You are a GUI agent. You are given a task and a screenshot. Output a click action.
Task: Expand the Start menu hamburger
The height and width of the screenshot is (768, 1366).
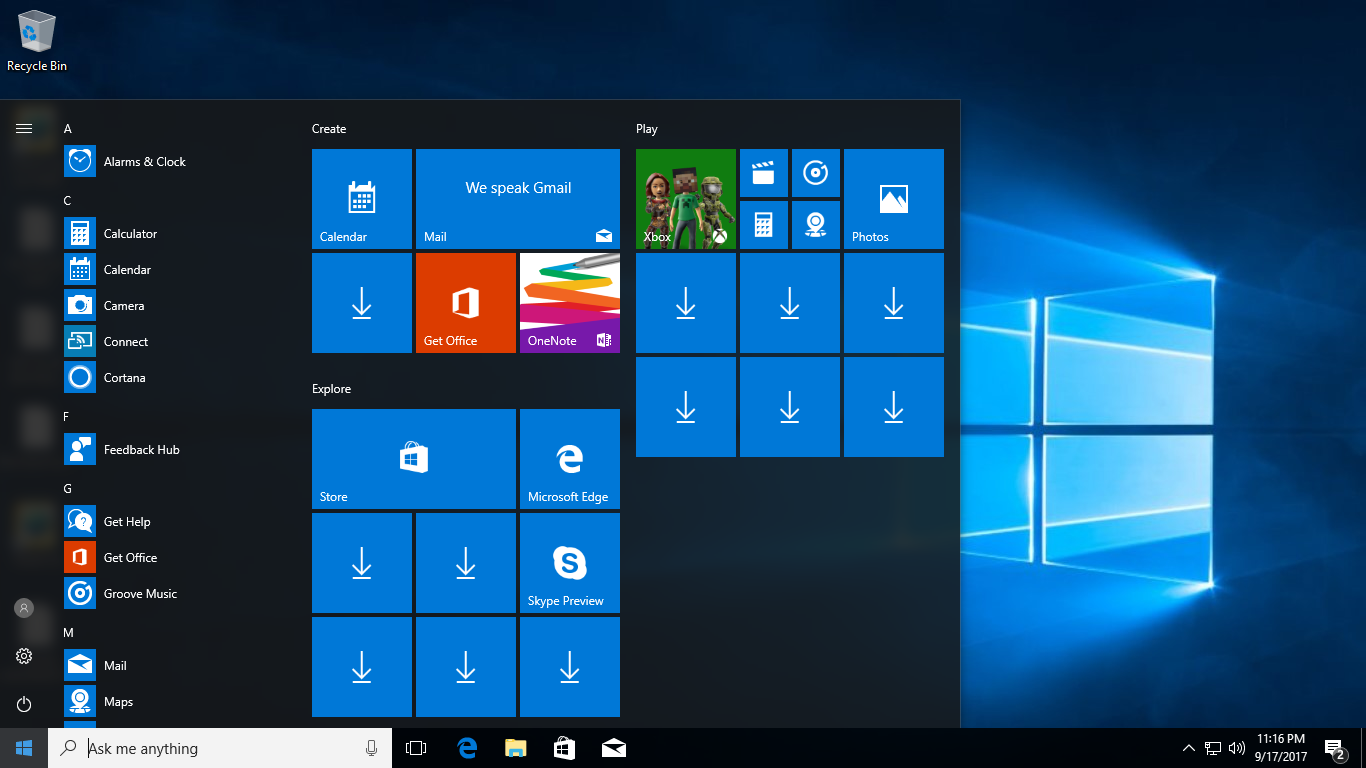click(24, 128)
